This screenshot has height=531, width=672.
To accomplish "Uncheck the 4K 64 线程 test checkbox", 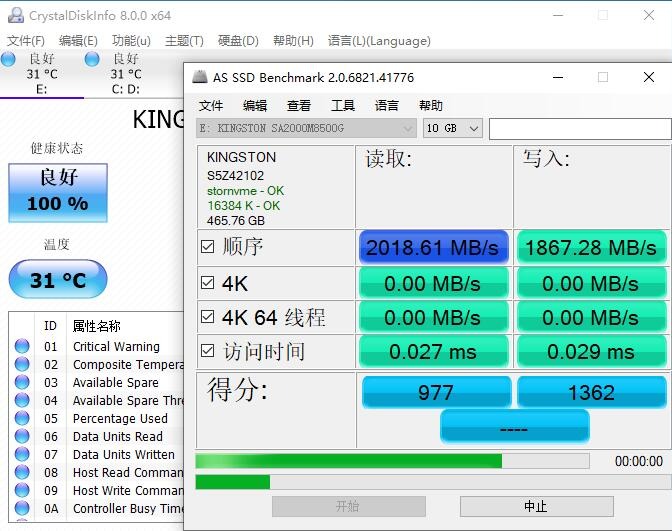I will click(x=207, y=316).
